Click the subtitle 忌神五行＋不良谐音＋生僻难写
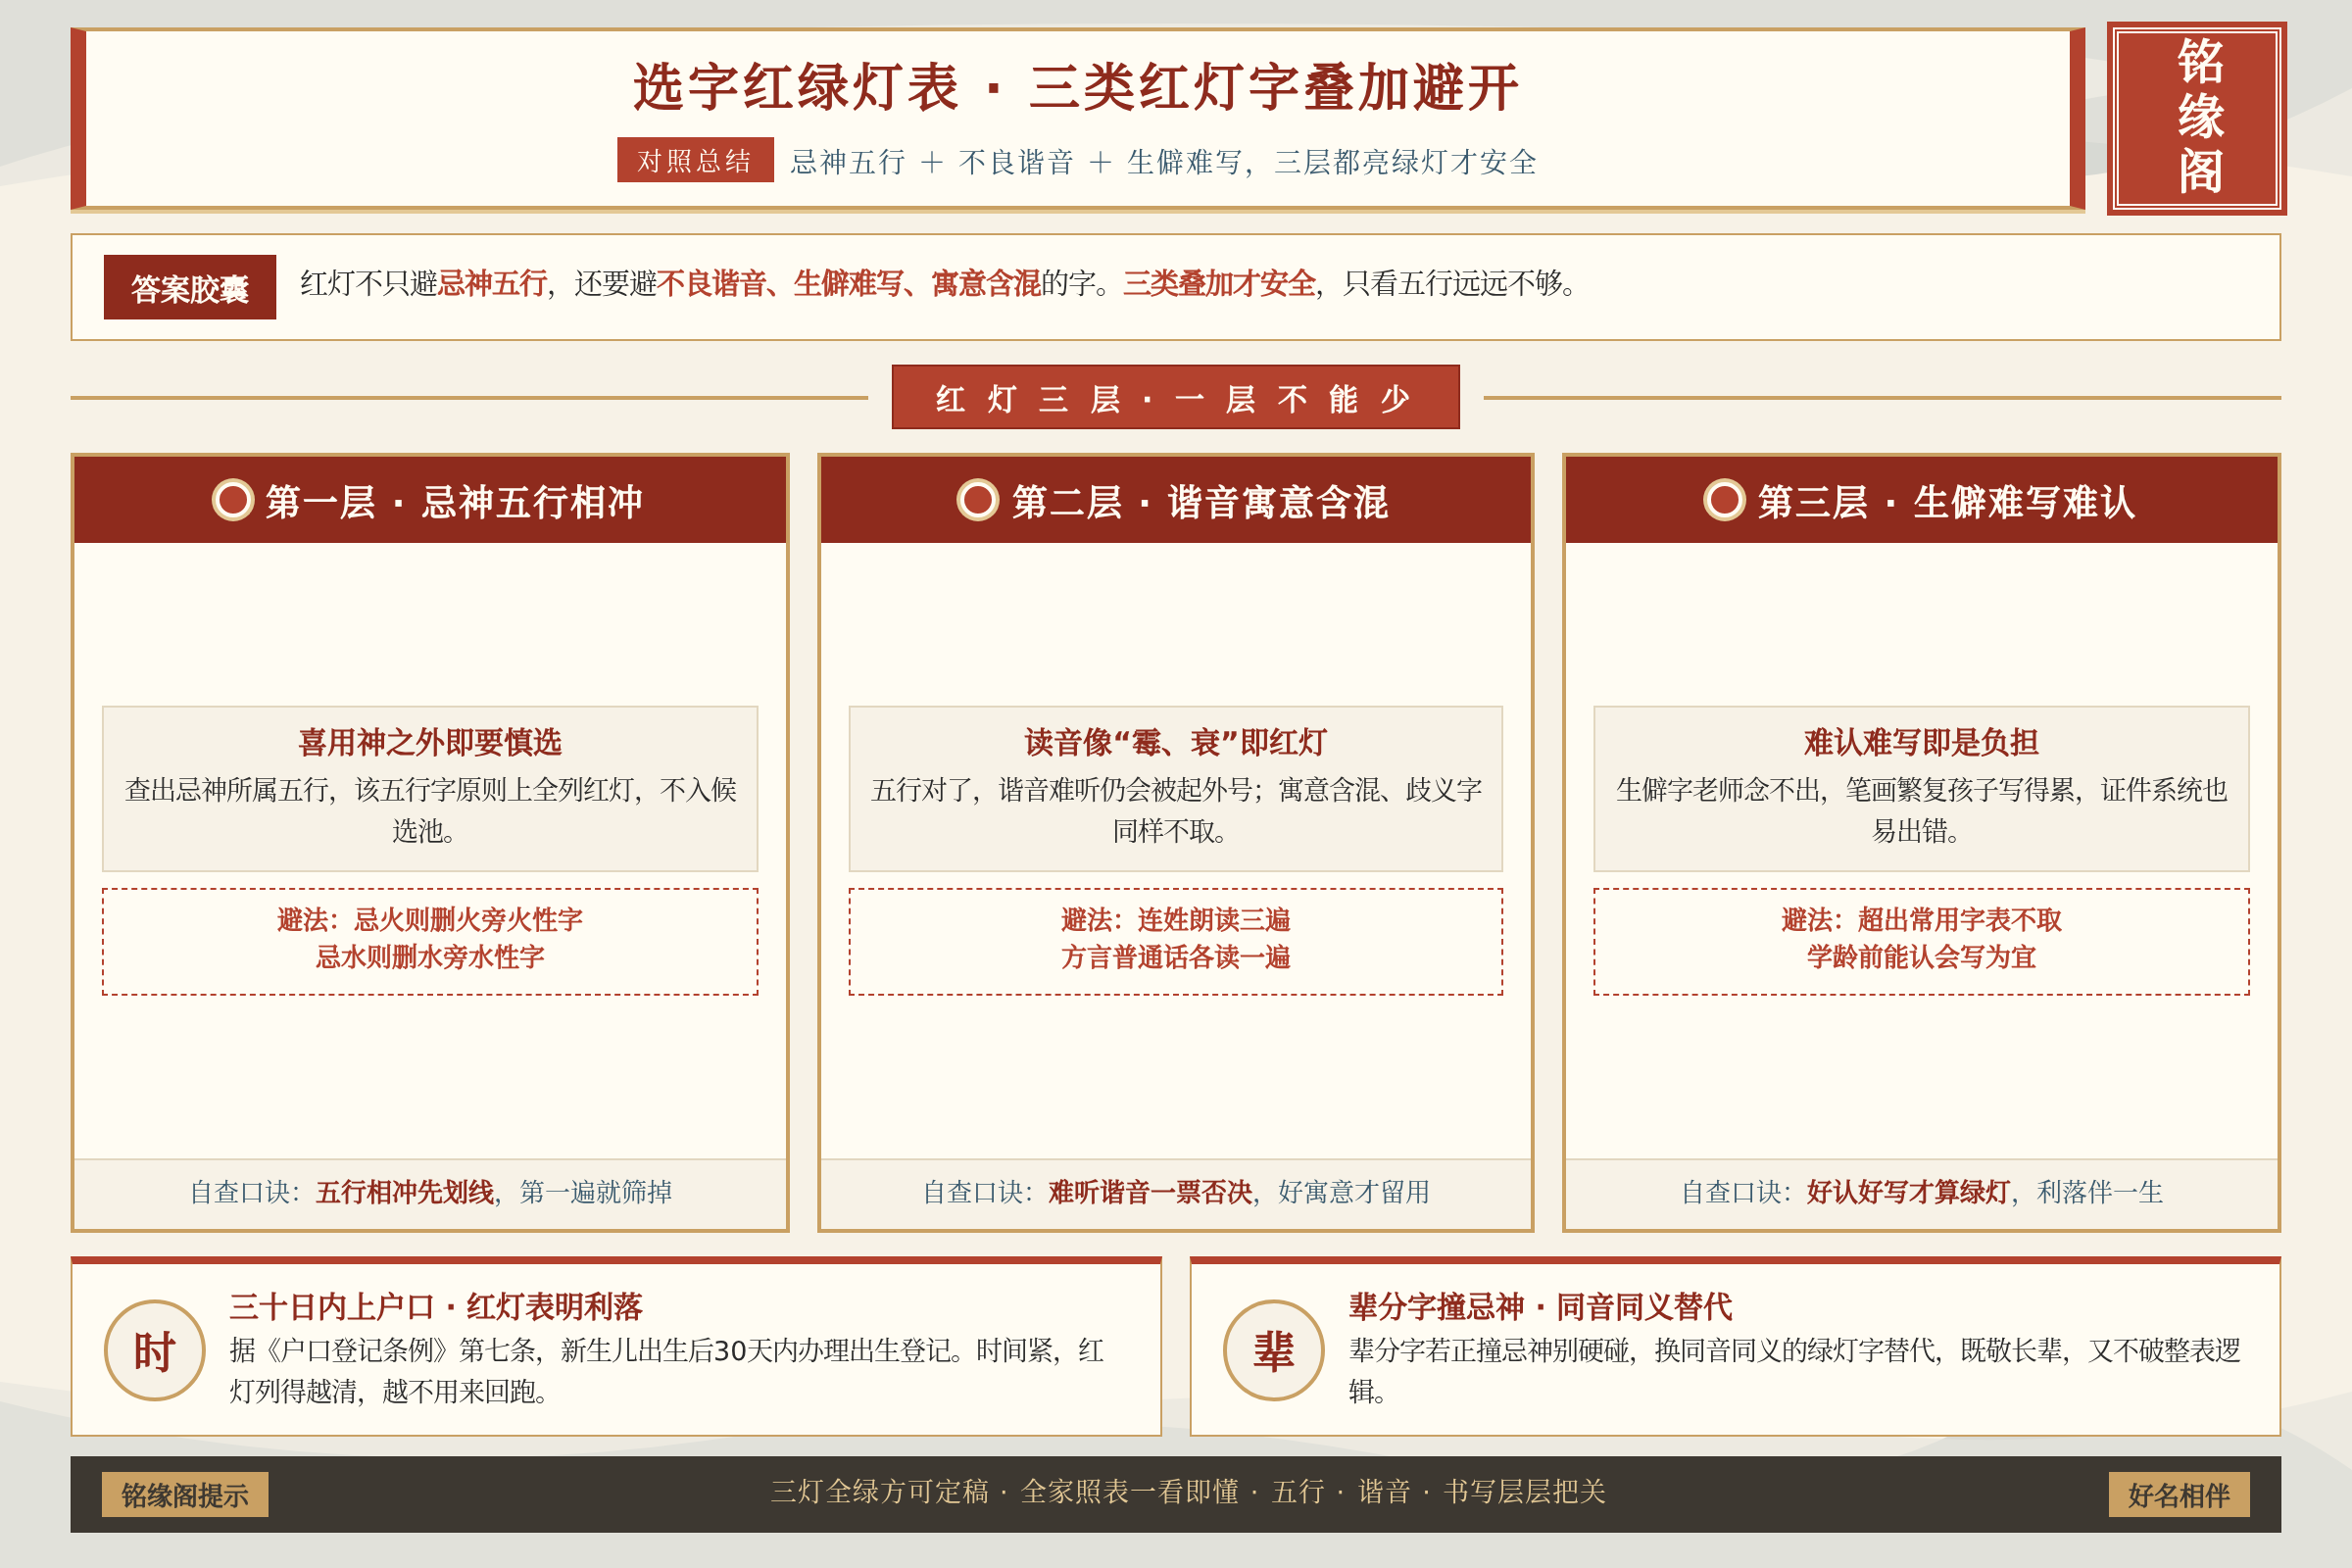Viewport: 2352px width, 1568px height. 1163,161
